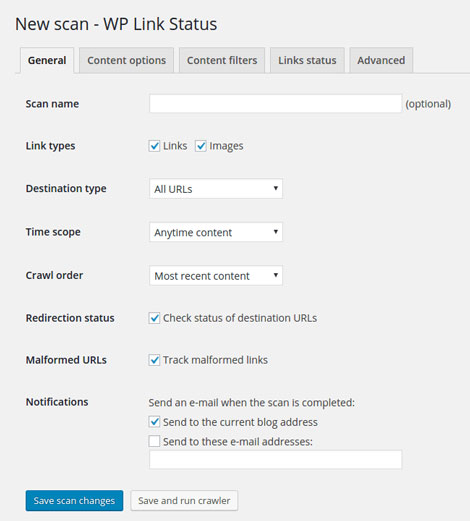Screen dimensions: 470x521
Task: Uncheck the Links checkbox
Action: click(154, 146)
